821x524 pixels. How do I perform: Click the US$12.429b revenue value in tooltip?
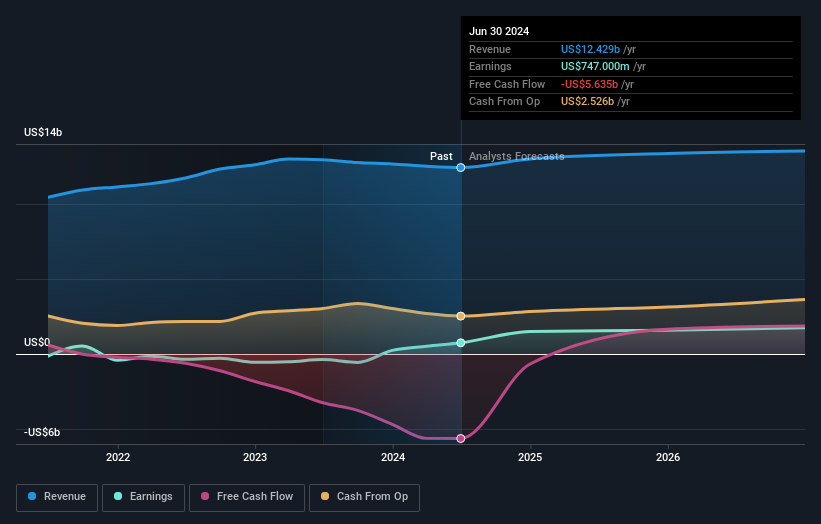[x=590, y=49]
